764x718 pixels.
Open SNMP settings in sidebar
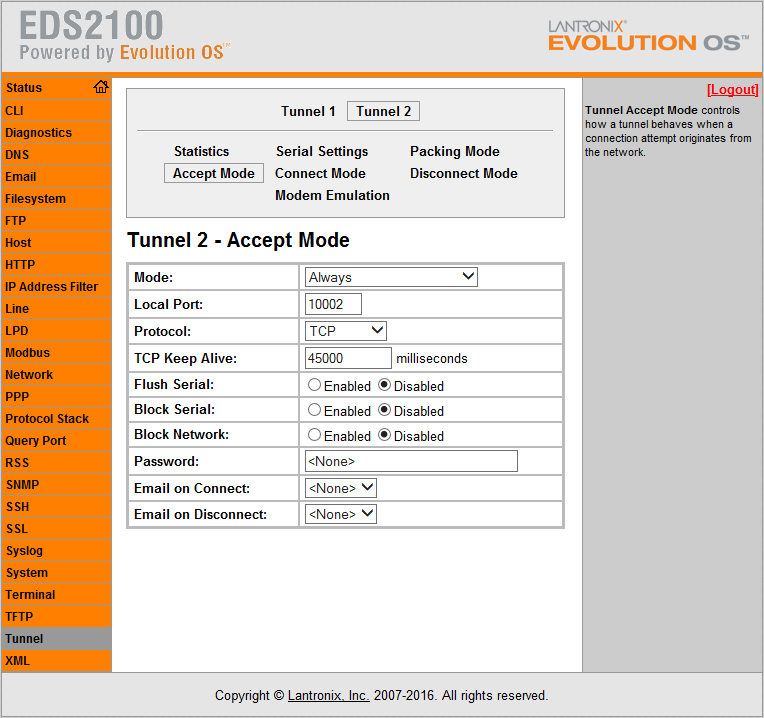point(57,485)
